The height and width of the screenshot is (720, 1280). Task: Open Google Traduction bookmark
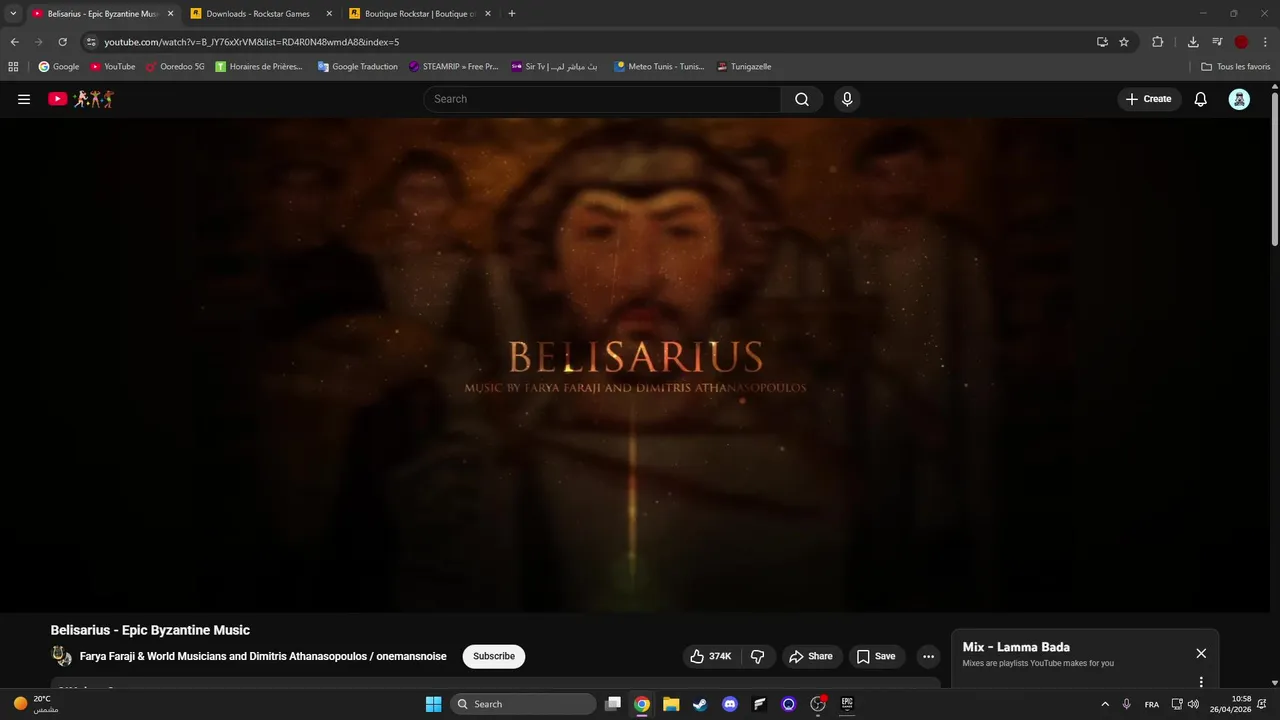click(357, 67)
